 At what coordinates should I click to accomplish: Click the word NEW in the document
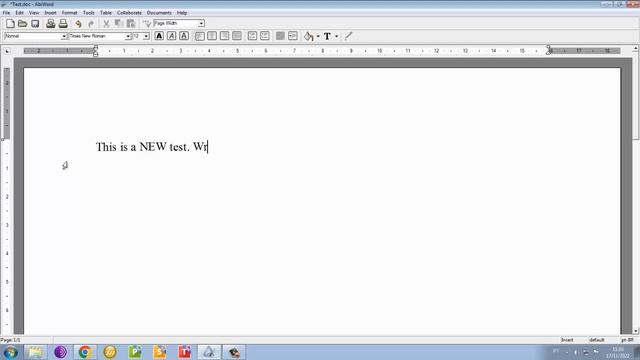pyautogui.click(x=153, y=147)
